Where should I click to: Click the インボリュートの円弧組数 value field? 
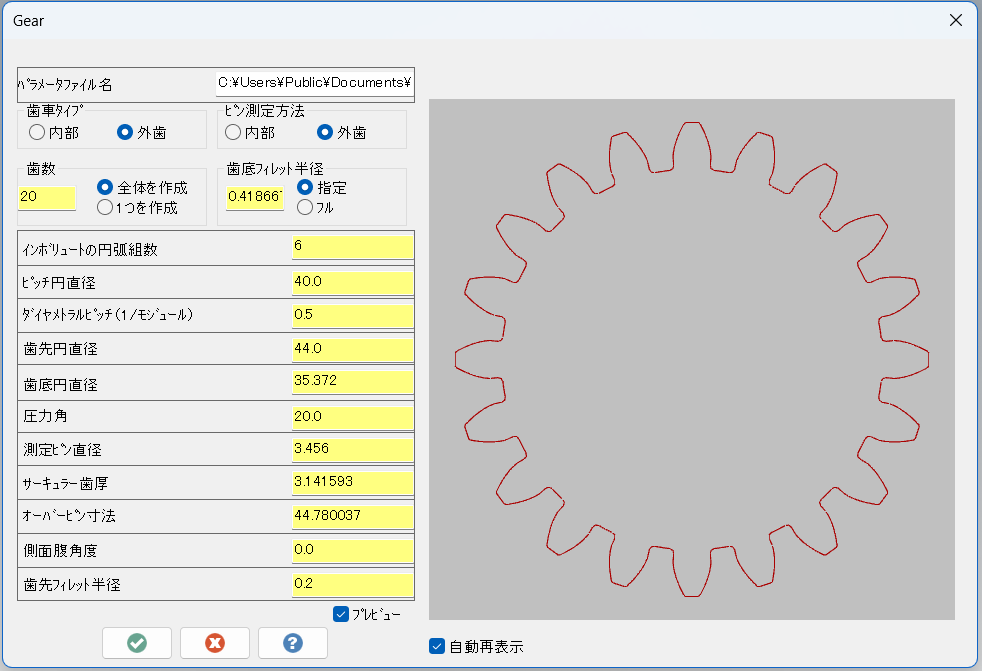tap(352, 246)
